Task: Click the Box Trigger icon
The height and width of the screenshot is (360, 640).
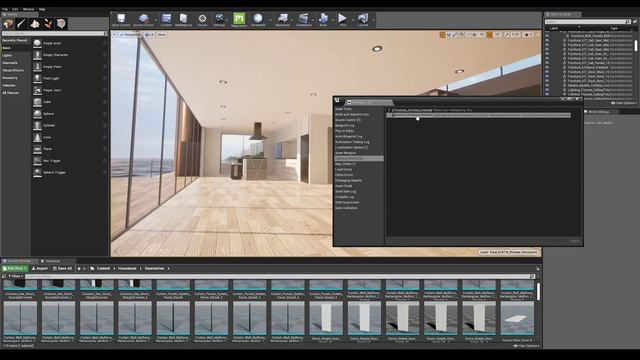Action: [x=38, y=161]
